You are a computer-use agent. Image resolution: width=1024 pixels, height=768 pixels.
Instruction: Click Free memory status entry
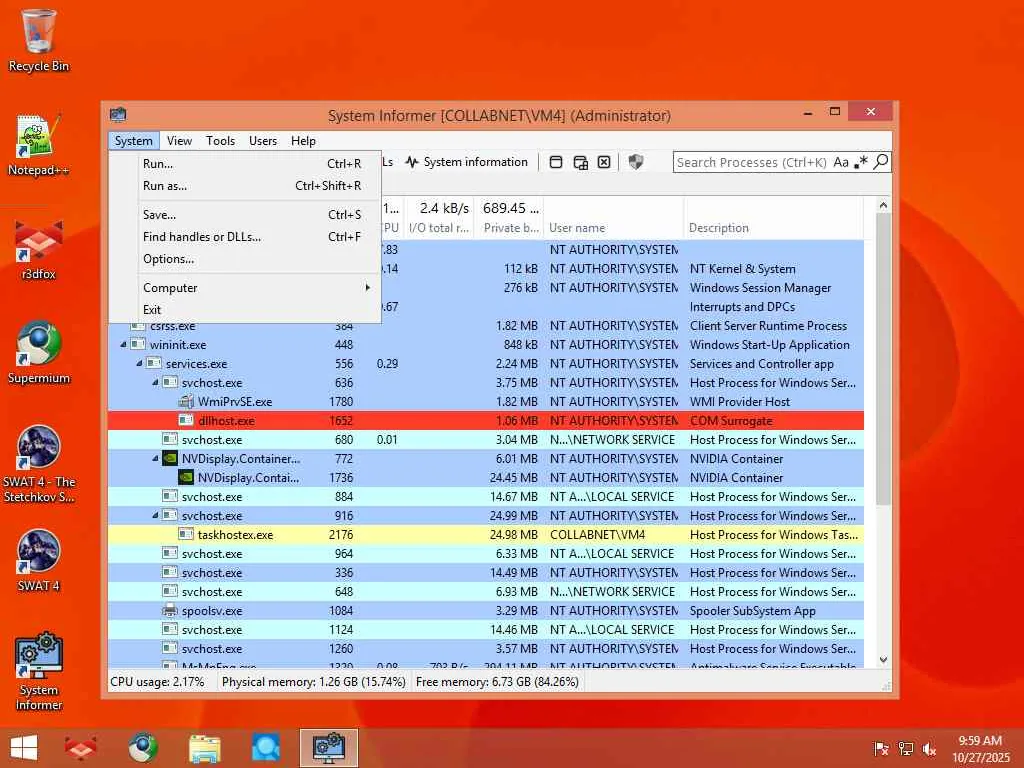[x=497, y=682]
